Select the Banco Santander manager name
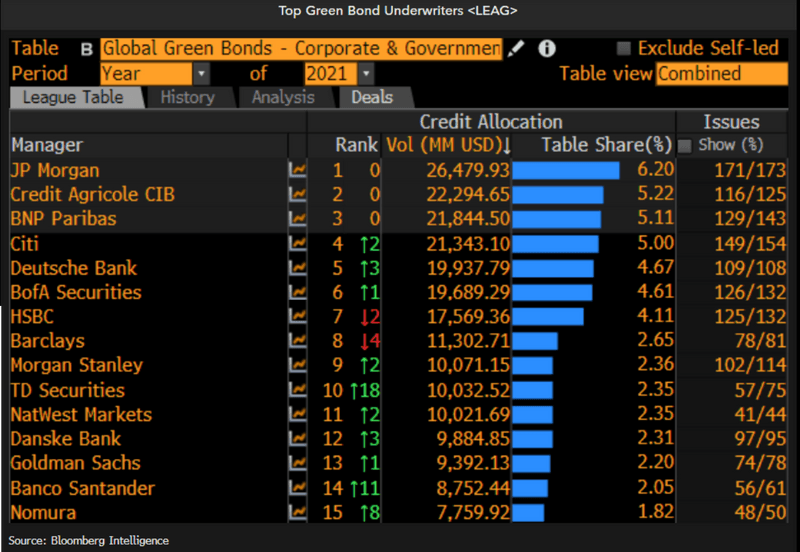This screenshot has width=800, height=552. [x=83, y=488]
